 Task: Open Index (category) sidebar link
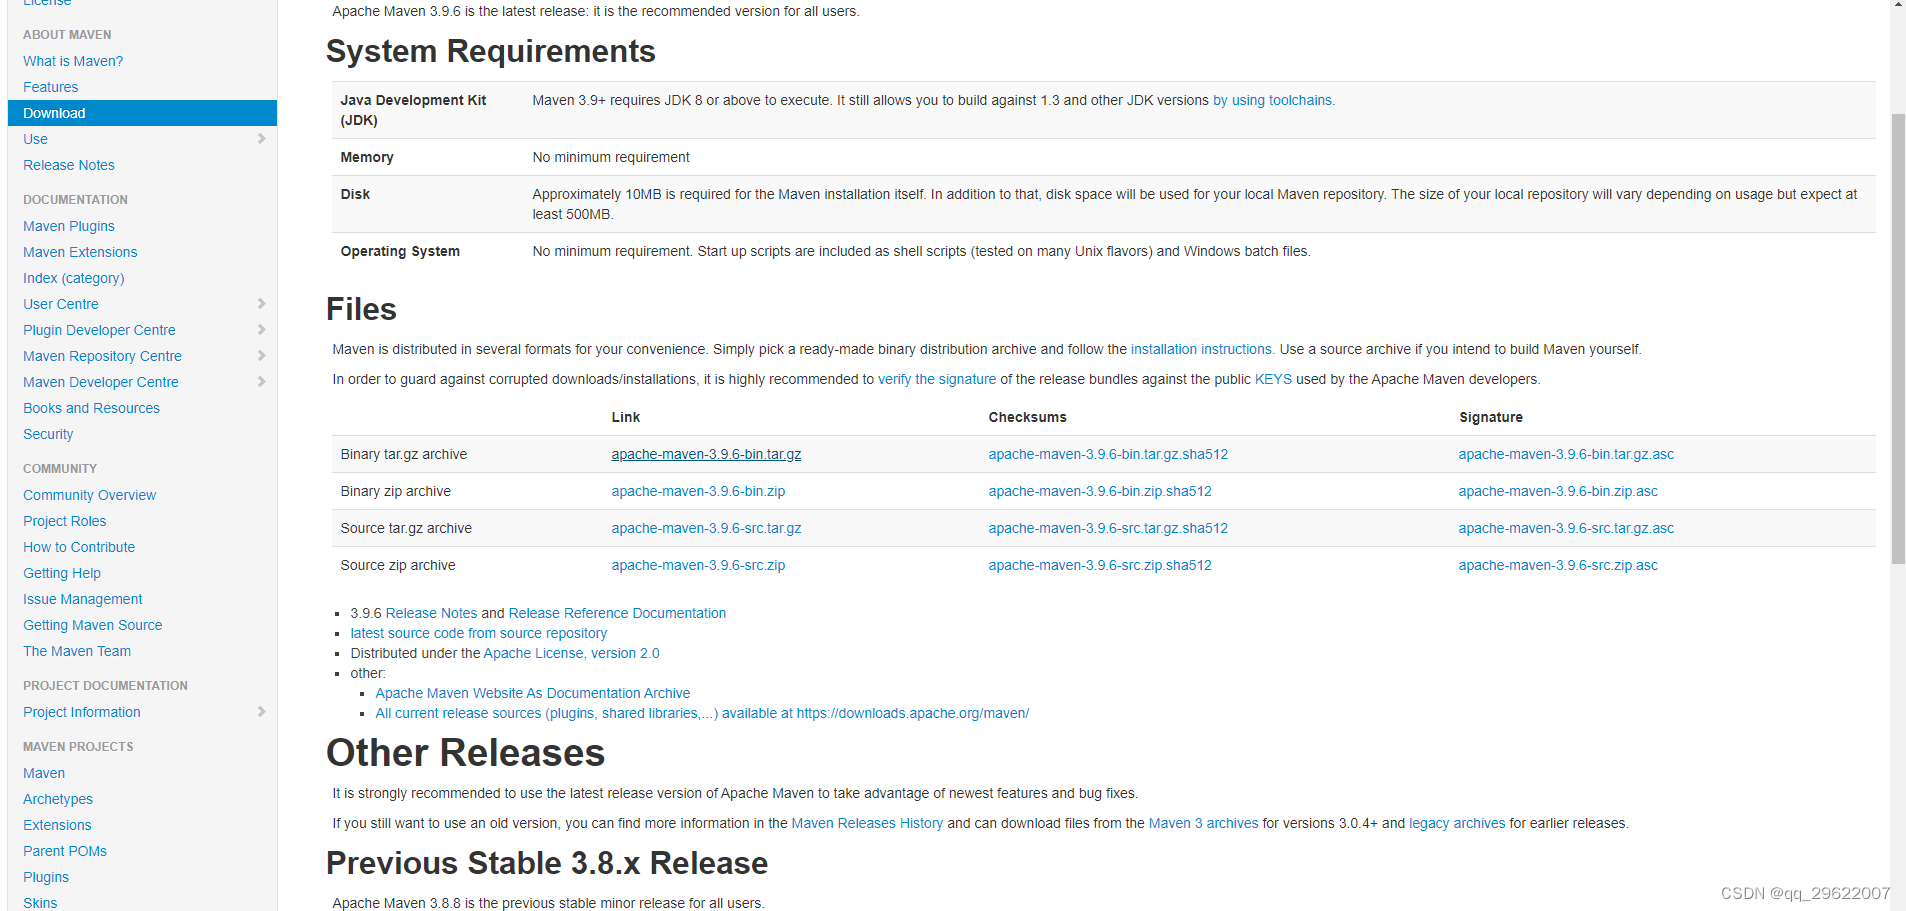(x=74, y=278)
